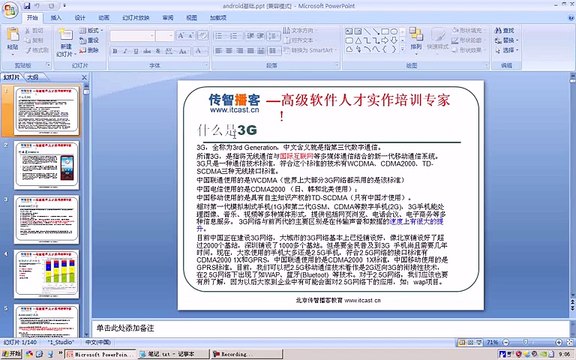Decrease list indent level
Image resolution: width=576 pixels, height=360 pixels.
250,36
